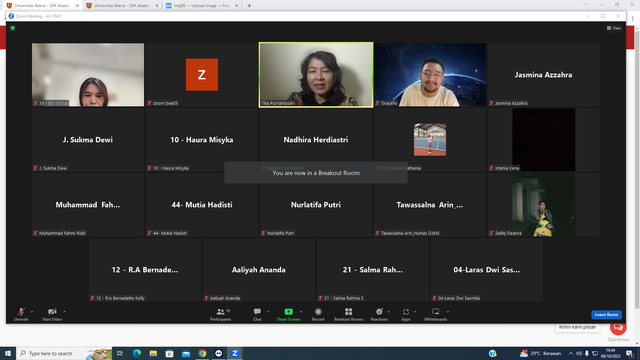Viewport: 640px width, 360px height.
Task: Open Google Chrome from taskbar
Action: (202, 353)
